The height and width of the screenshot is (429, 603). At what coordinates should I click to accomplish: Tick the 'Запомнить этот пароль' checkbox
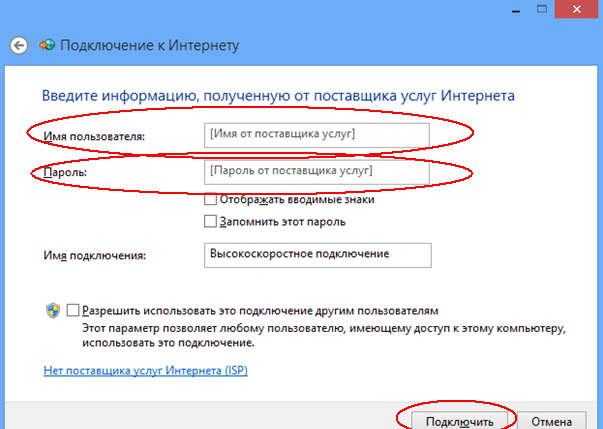click(x=210, y=221)
